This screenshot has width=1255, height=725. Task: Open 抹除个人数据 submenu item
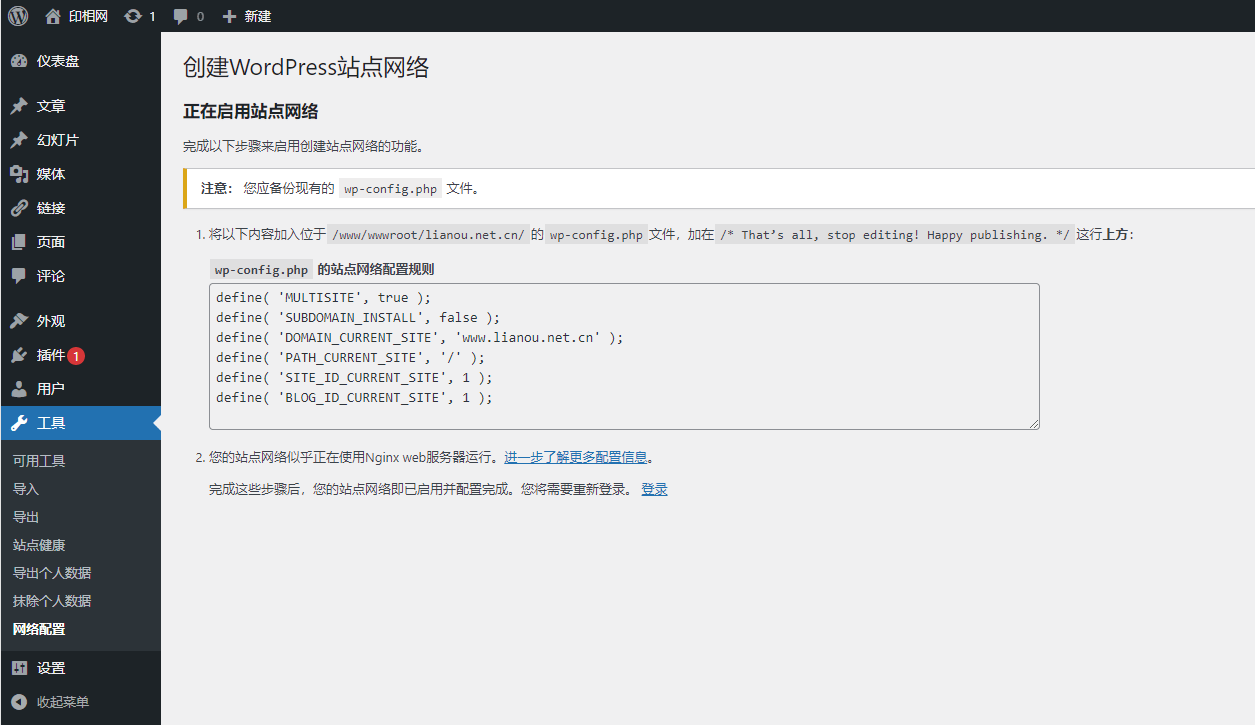(52, 601)
